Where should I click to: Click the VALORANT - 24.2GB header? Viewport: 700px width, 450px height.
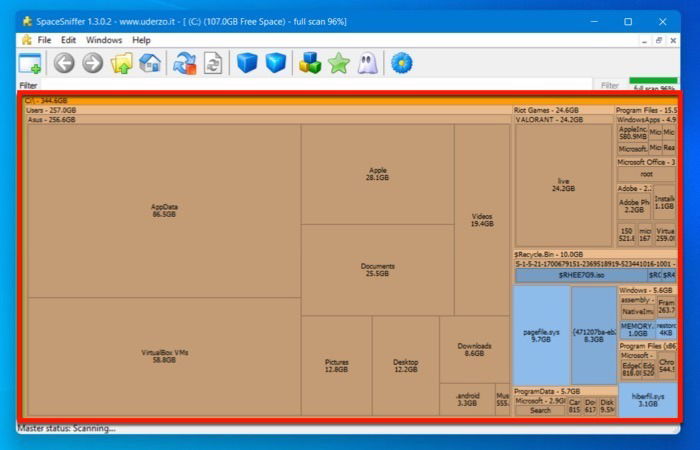tap(564, 119)
